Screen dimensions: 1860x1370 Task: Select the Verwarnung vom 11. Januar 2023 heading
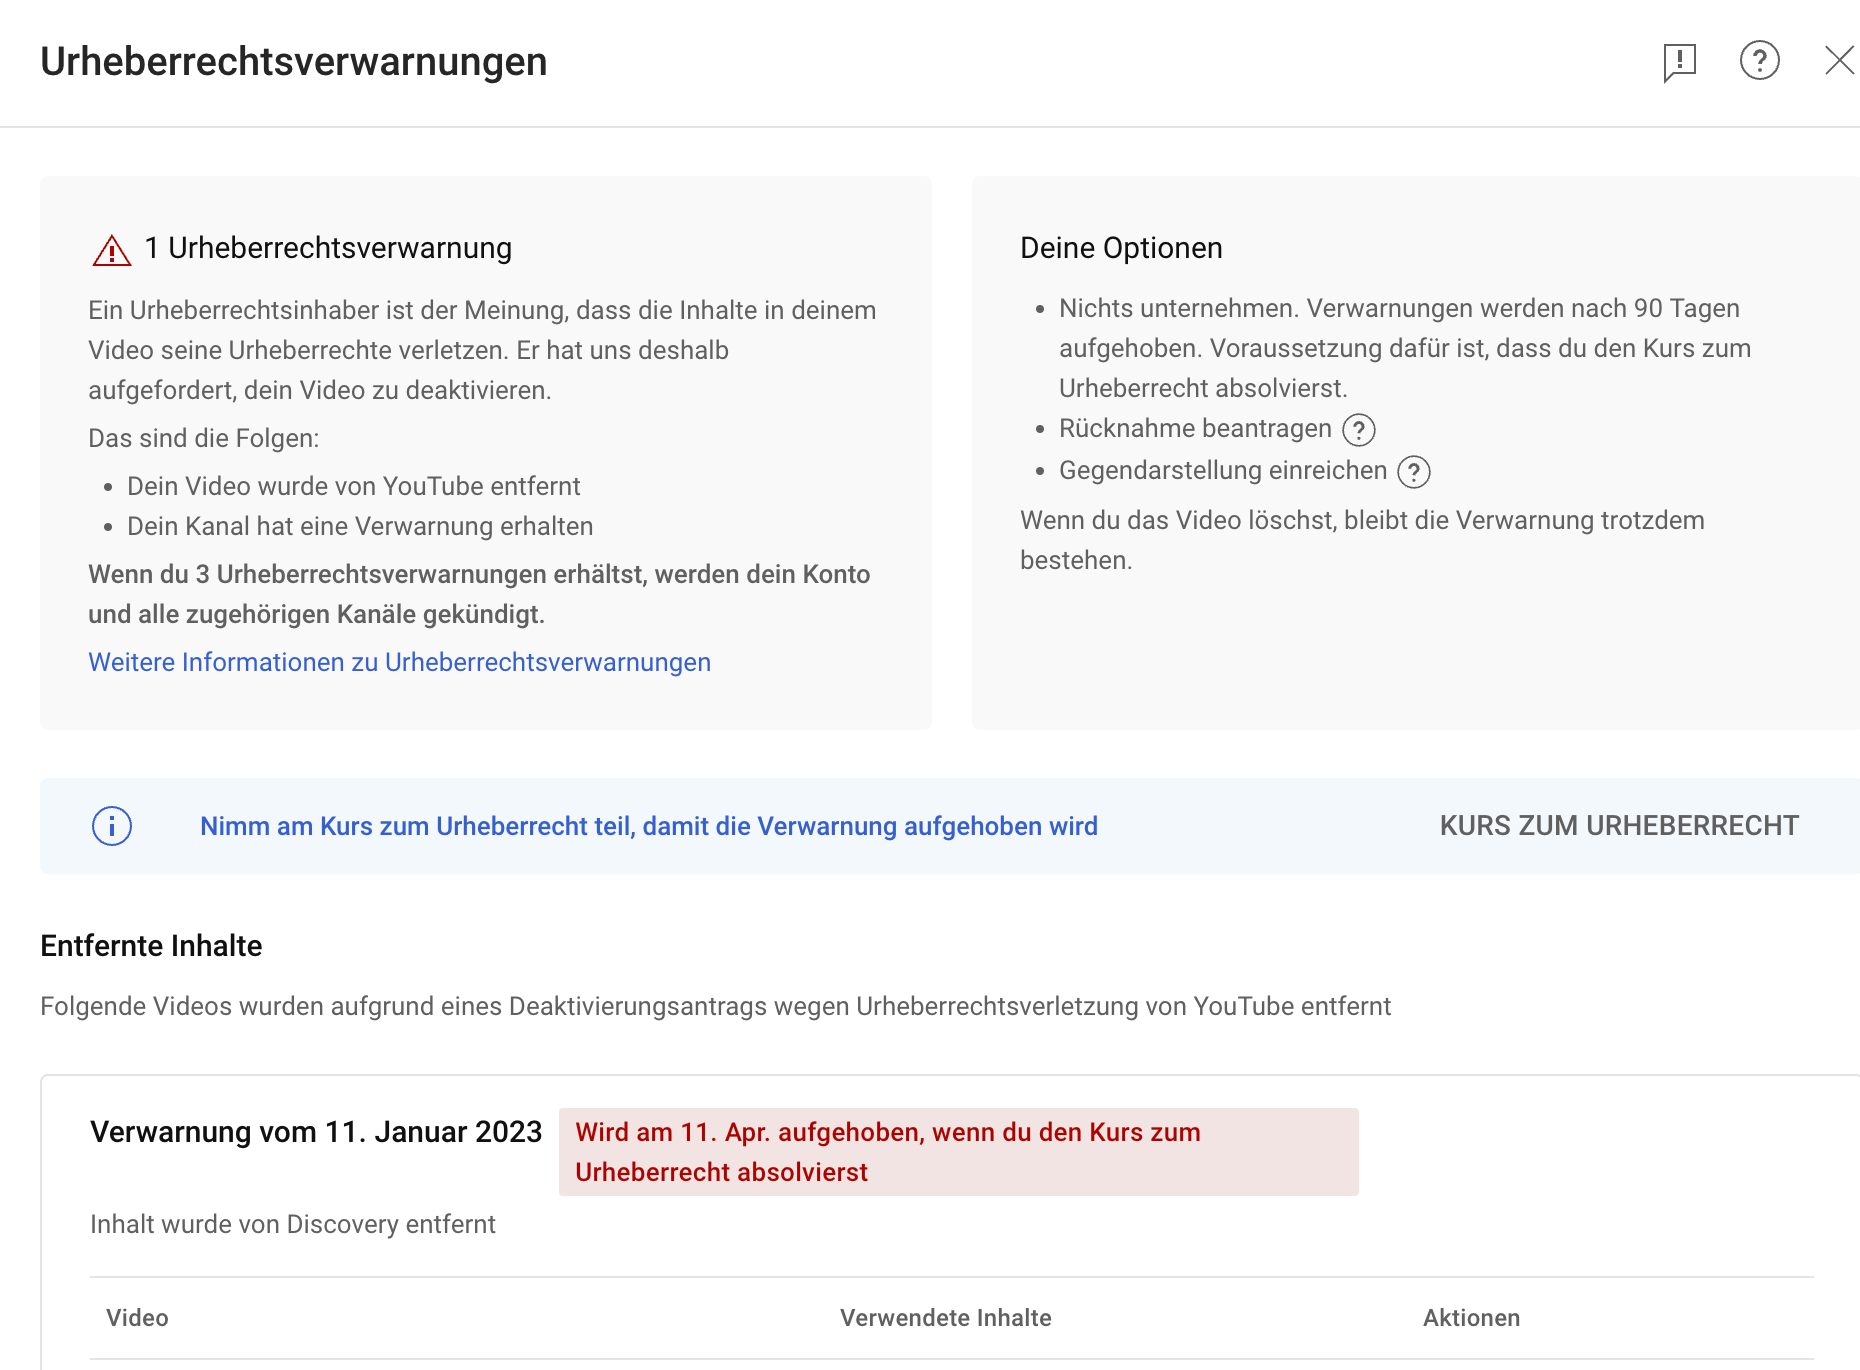point(316,1132)
